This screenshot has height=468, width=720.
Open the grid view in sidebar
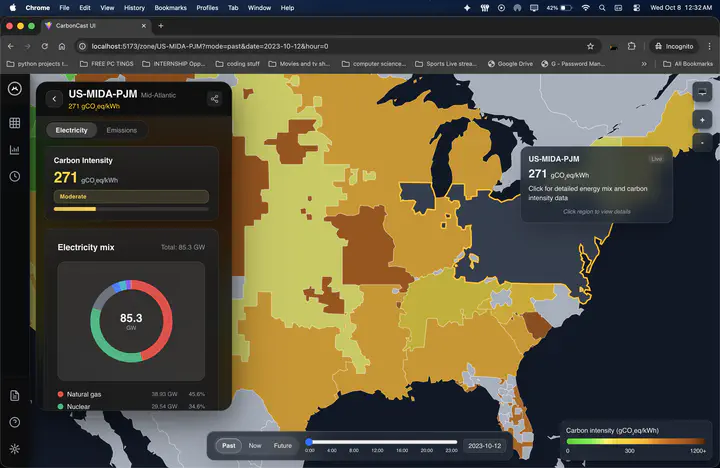[x=14, y=123]
